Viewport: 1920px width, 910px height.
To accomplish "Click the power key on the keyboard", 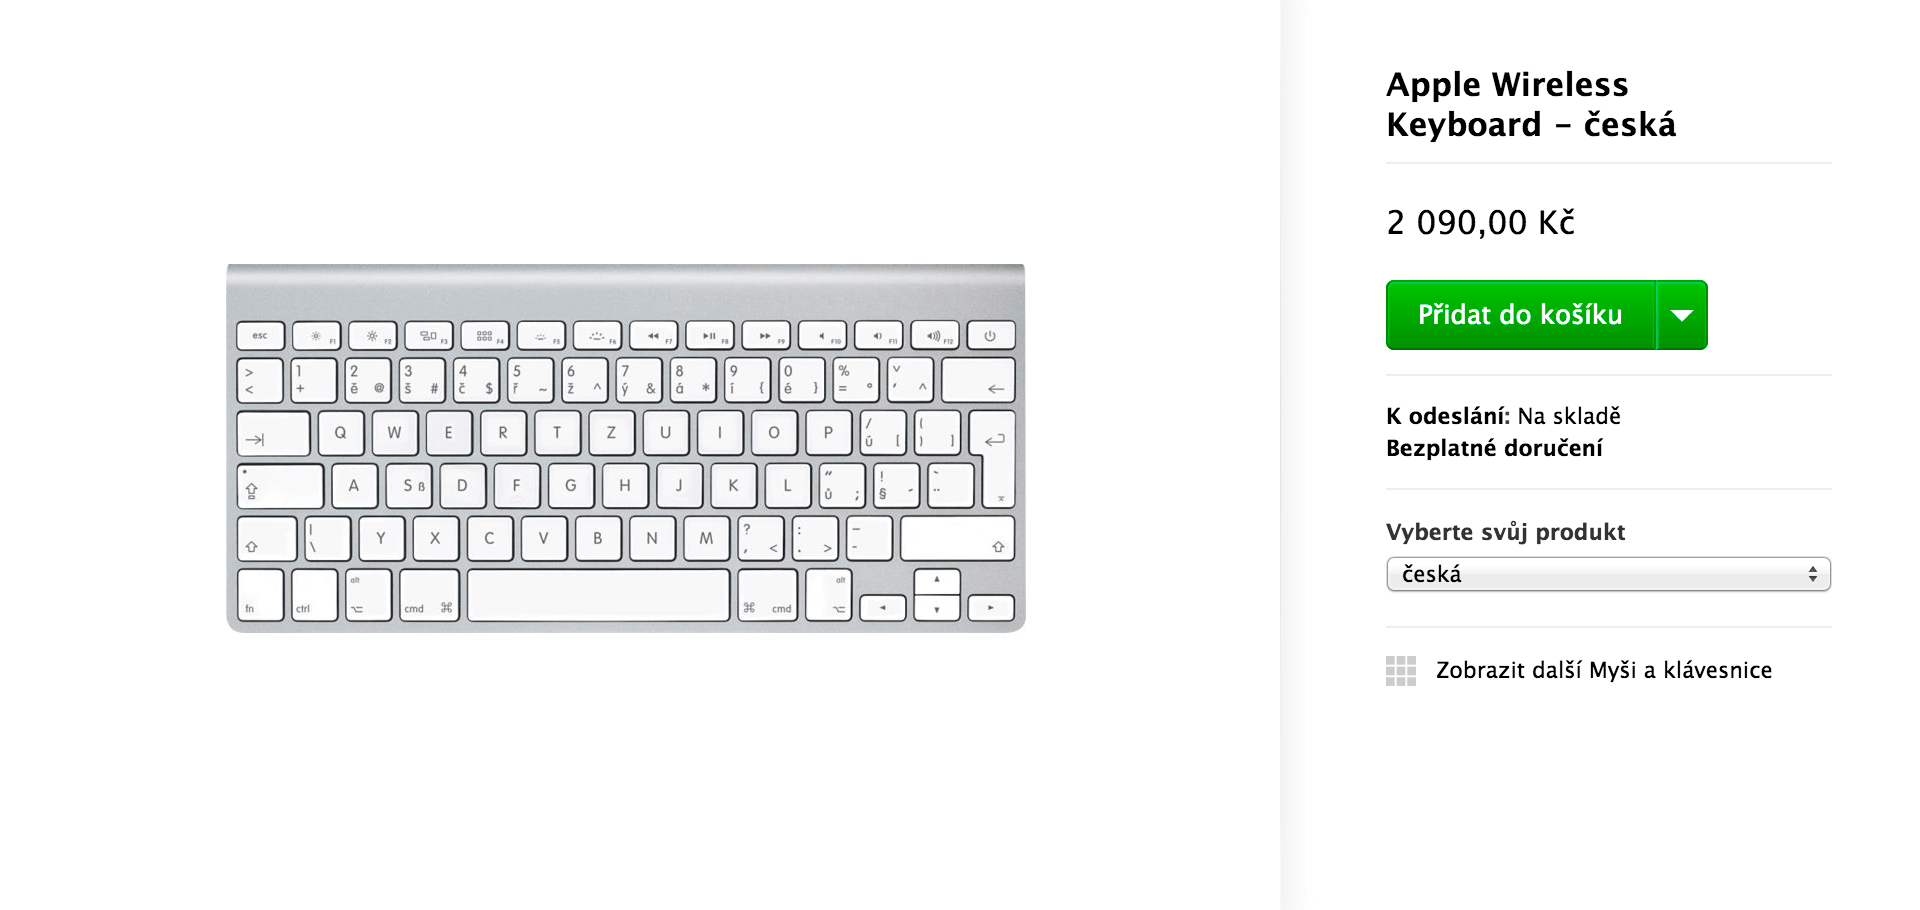I will 991,336.
